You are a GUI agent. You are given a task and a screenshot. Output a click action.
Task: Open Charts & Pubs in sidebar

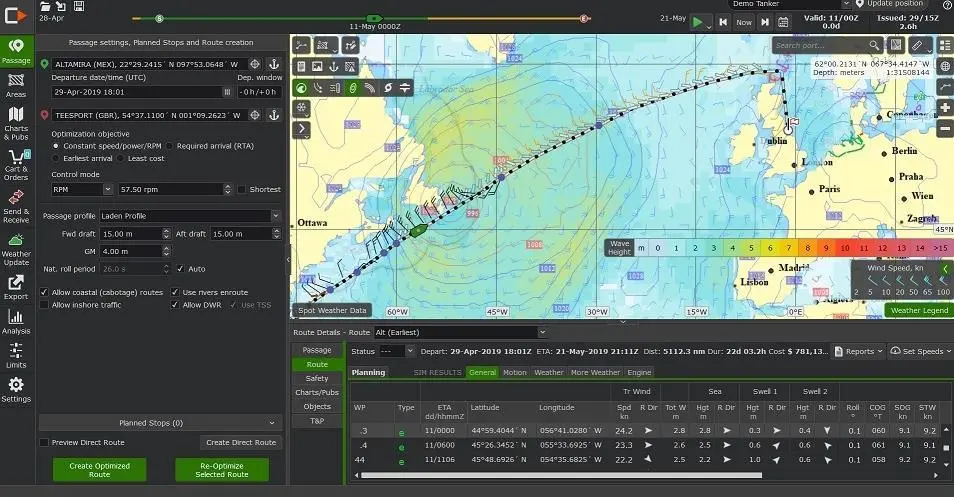click(x=16, y=123)
